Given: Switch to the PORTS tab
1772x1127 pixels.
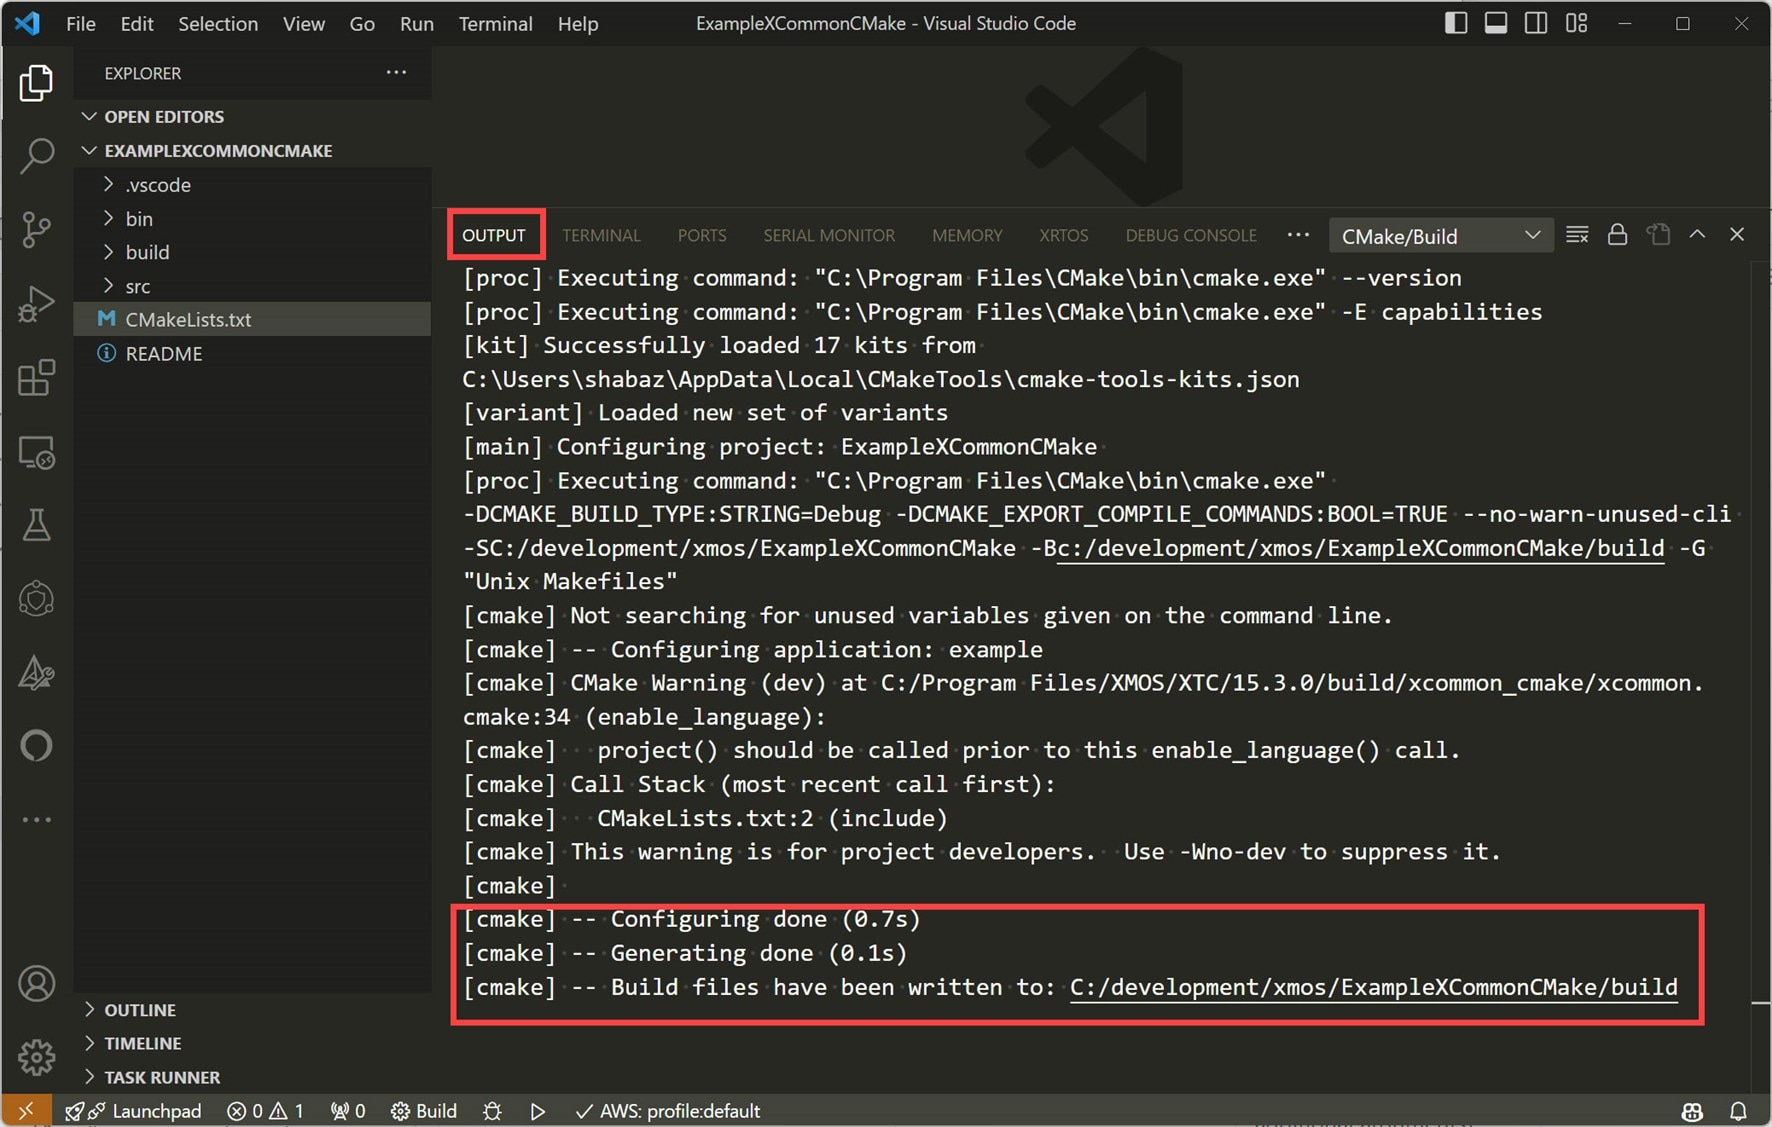Looking at the screenshot, I should tap(702, 236).
